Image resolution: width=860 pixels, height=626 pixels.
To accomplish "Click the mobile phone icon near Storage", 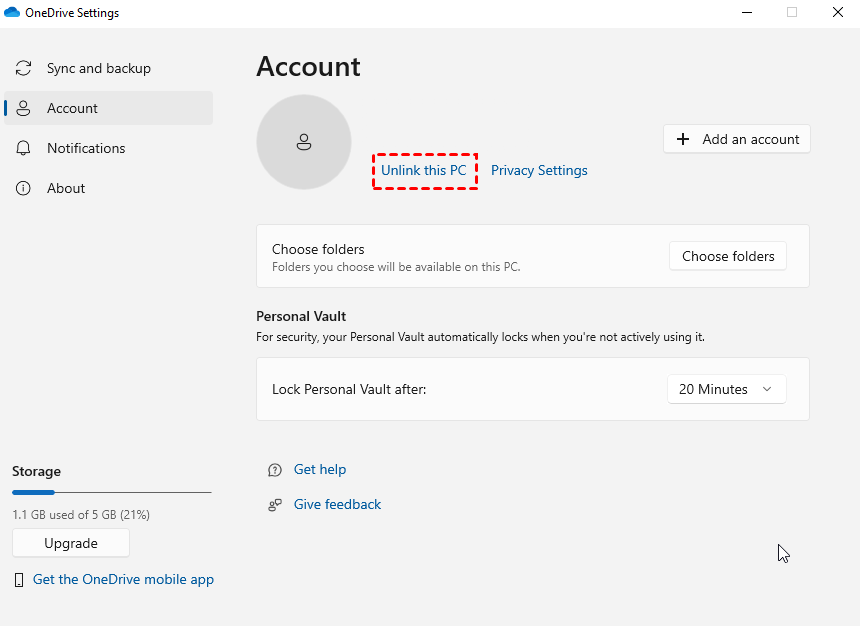I will (x=19, y=580).
